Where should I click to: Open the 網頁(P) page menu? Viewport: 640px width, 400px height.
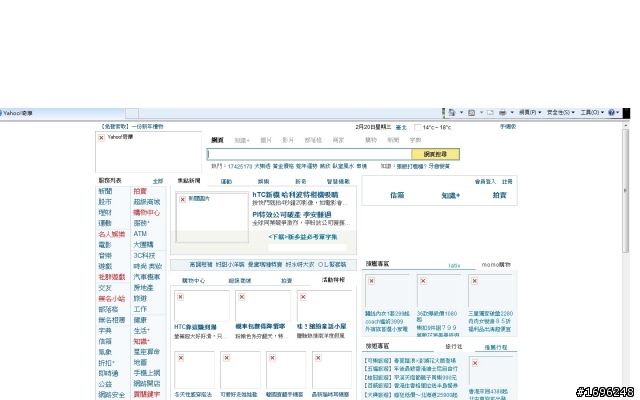tap(530, 112)
